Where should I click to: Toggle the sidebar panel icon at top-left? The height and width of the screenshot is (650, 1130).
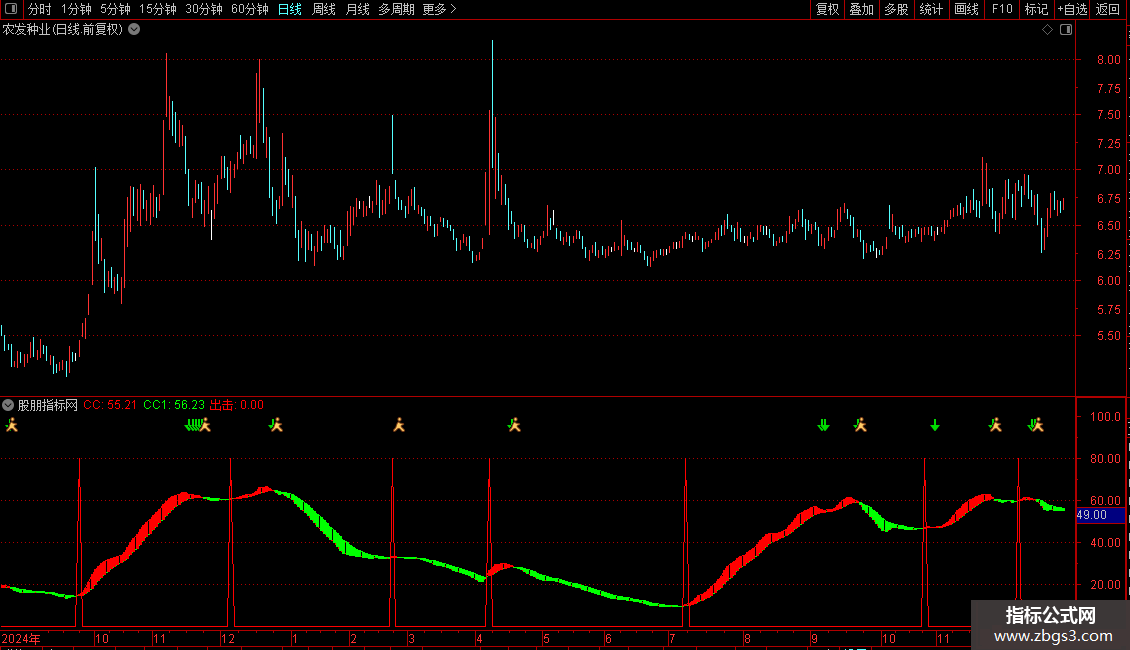(11, 9)
